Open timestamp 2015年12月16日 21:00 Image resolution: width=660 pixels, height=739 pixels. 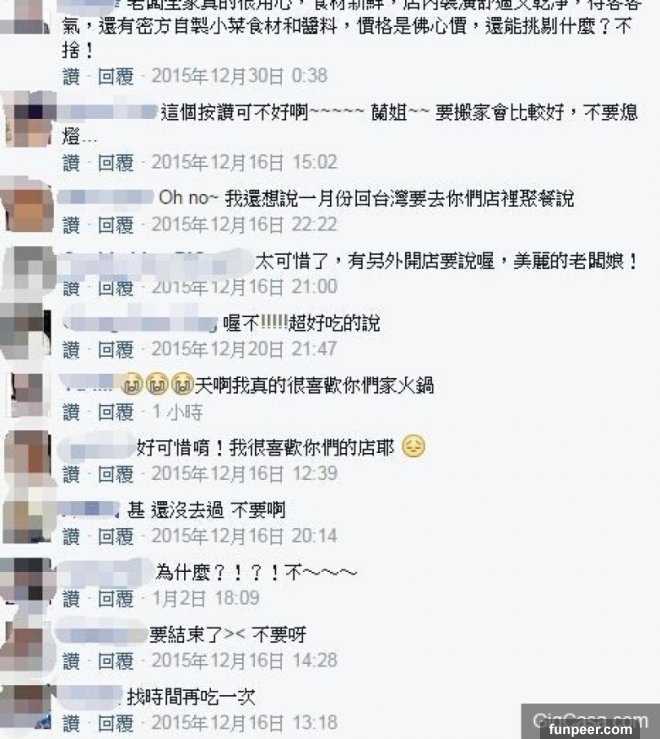point(244,287)
